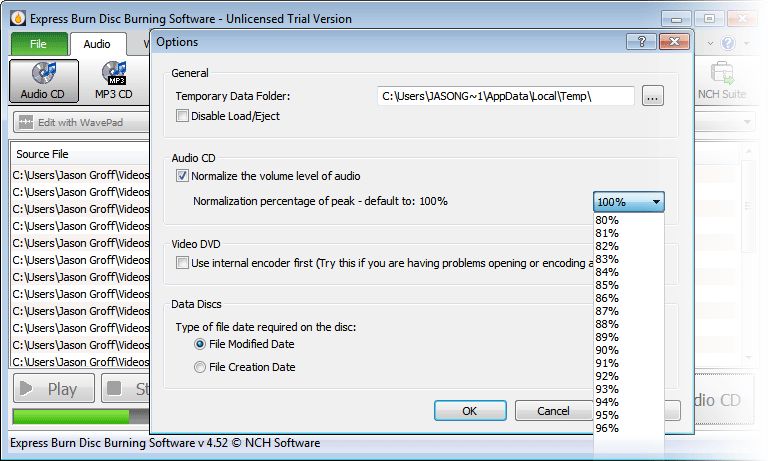The height and width of the screenshot is (461, 768).
Task: Browse for temporary folder with ellipsis button
Action: (x=652, y=96)
